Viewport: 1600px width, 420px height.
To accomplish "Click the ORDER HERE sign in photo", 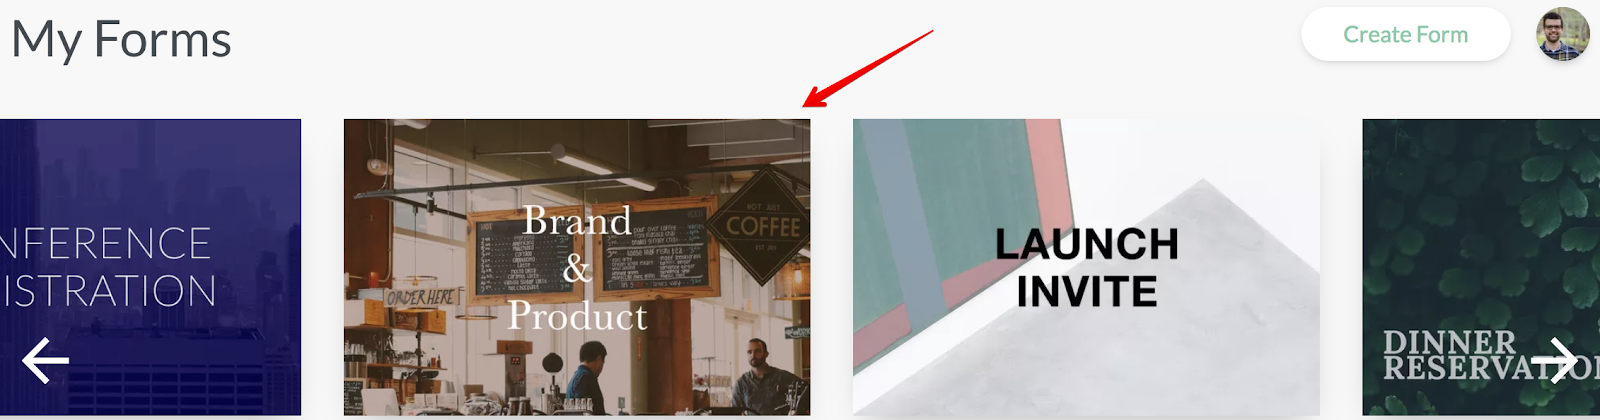I will 421,298.
